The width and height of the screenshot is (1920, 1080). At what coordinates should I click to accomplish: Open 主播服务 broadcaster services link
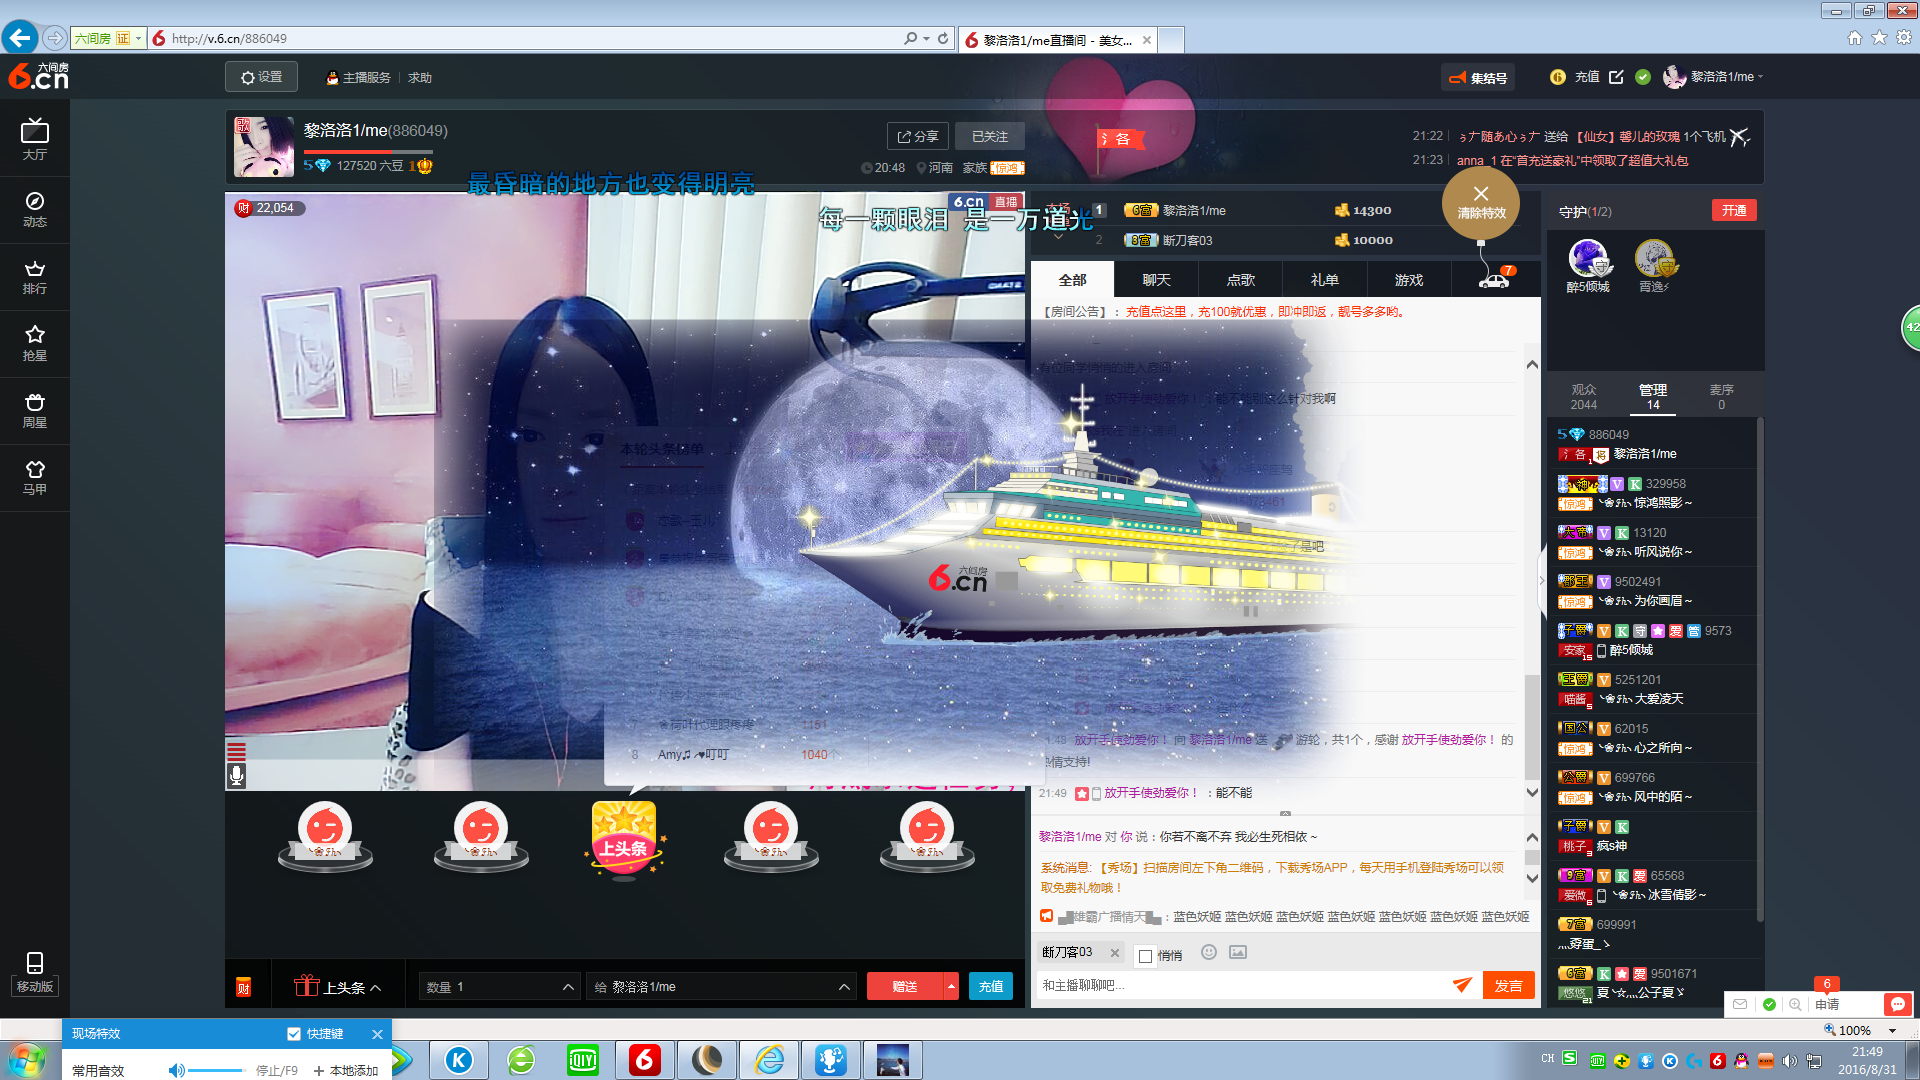(358, 77)
